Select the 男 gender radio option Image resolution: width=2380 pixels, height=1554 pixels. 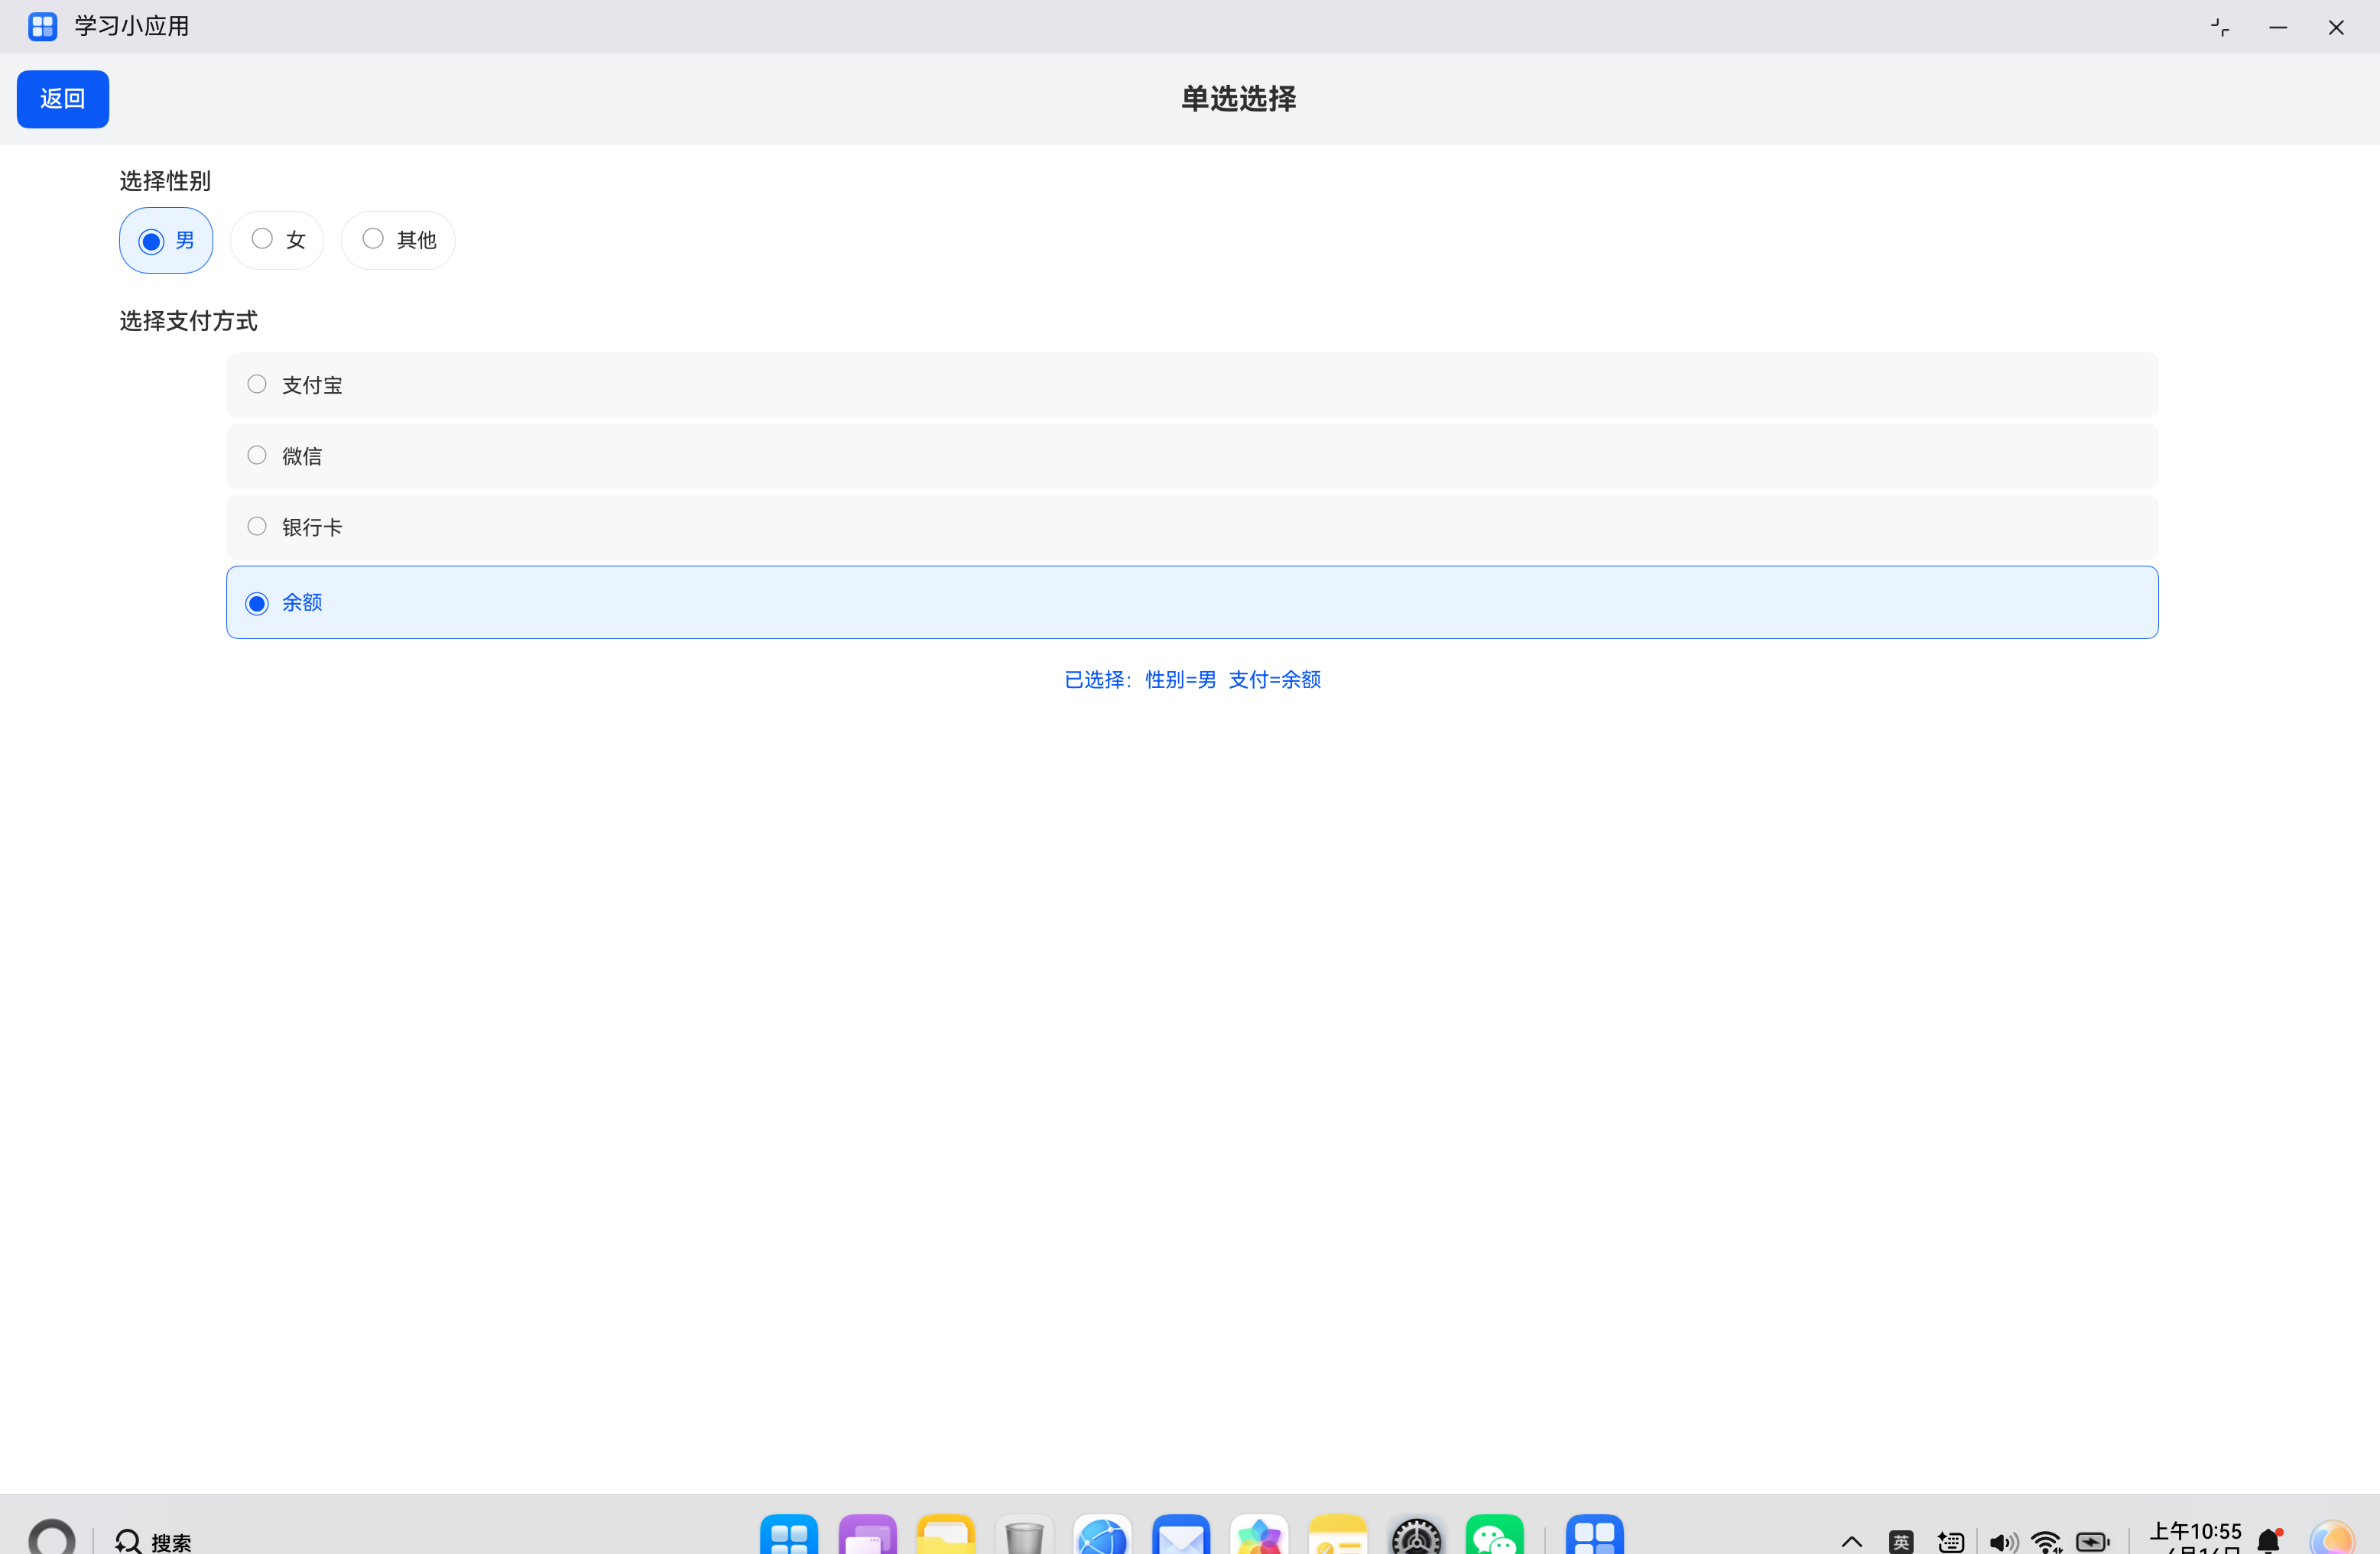click(166, 240)
